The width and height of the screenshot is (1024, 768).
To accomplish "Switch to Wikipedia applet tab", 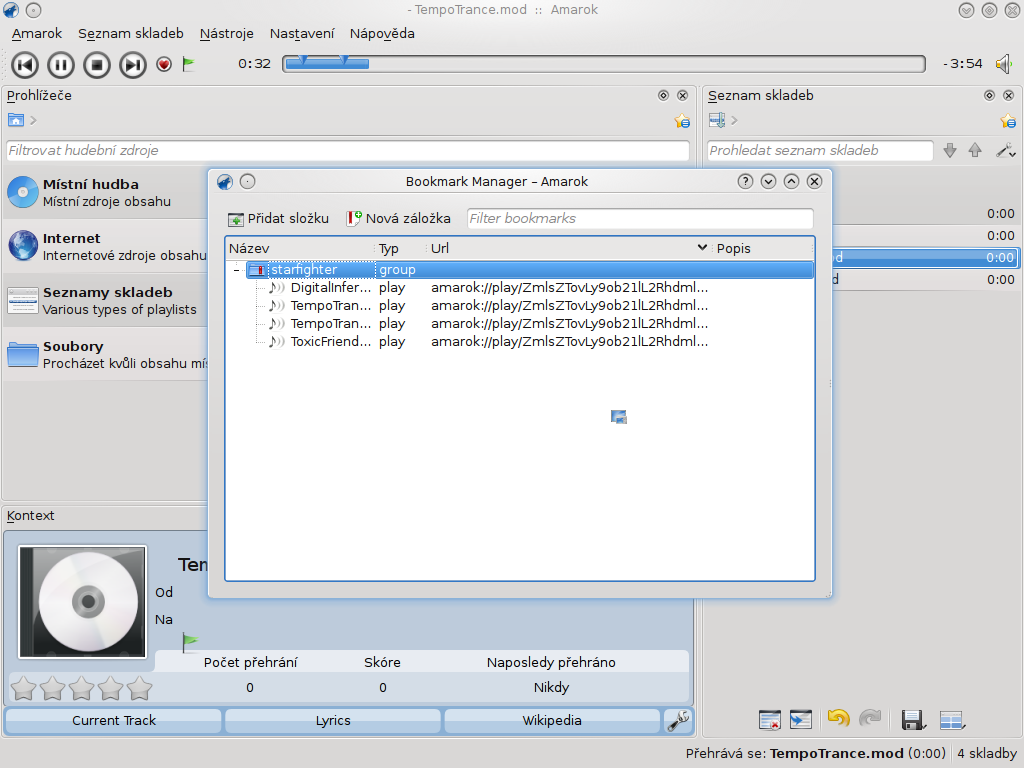I will (x=552, y=720).
